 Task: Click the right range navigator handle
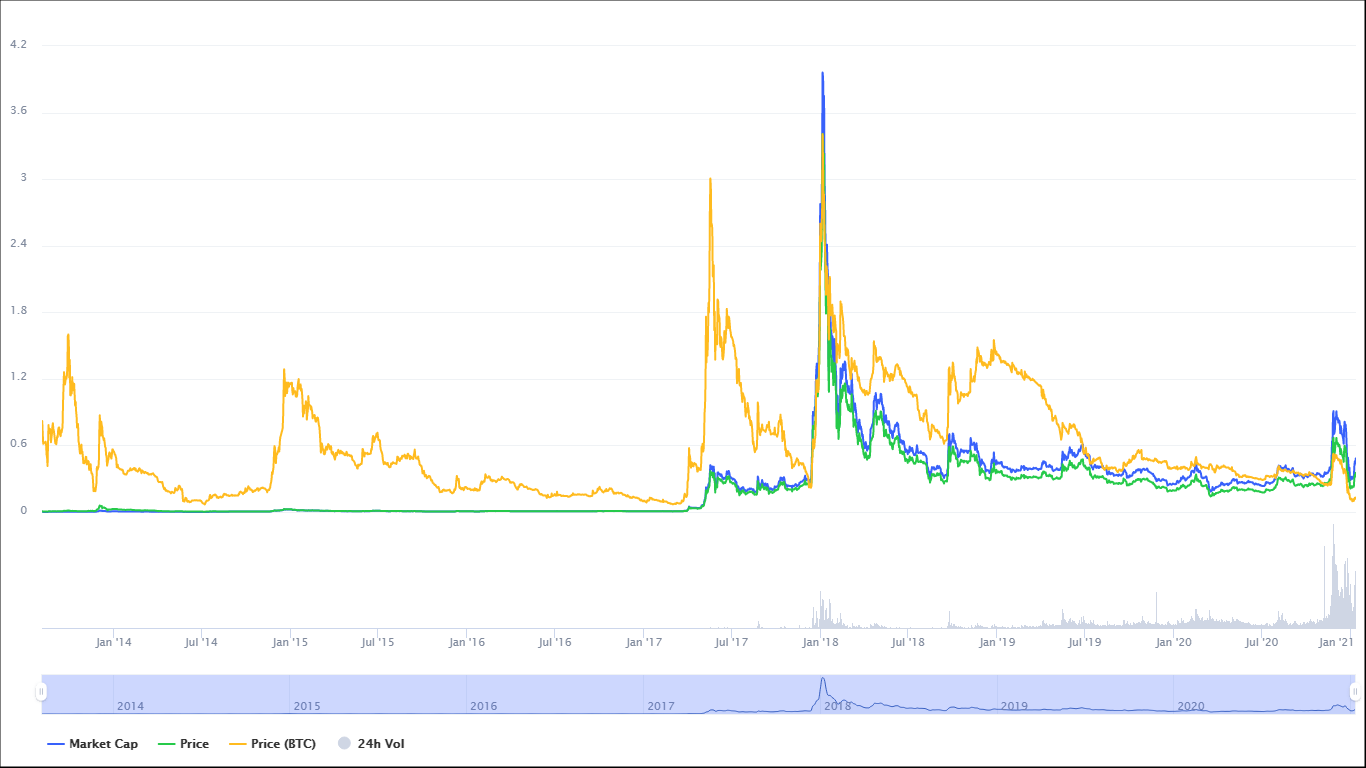pyautogui.click(x=1355, y=692)
